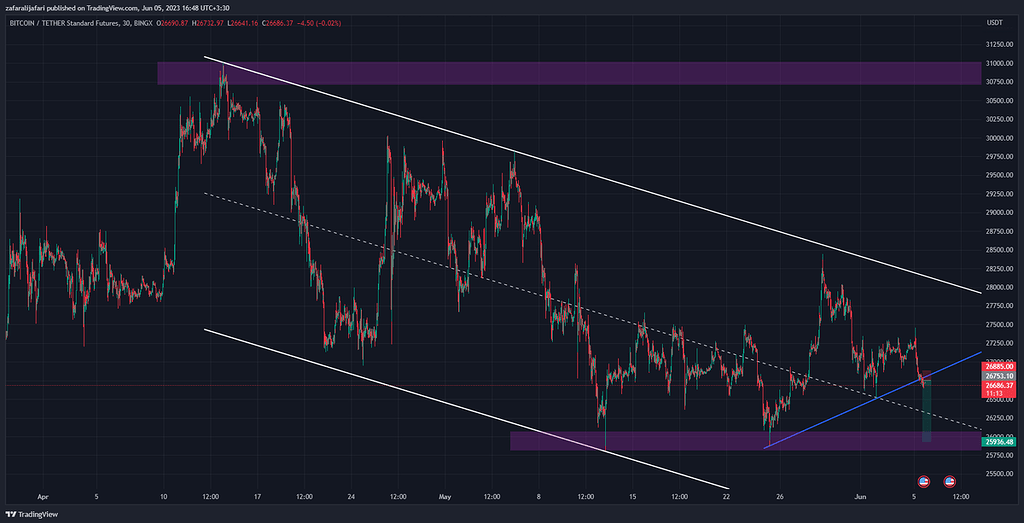The width and height of the screenshot is (1024, 523).
Task: Open the TradingView logo at bottom left
Action: 31,515
